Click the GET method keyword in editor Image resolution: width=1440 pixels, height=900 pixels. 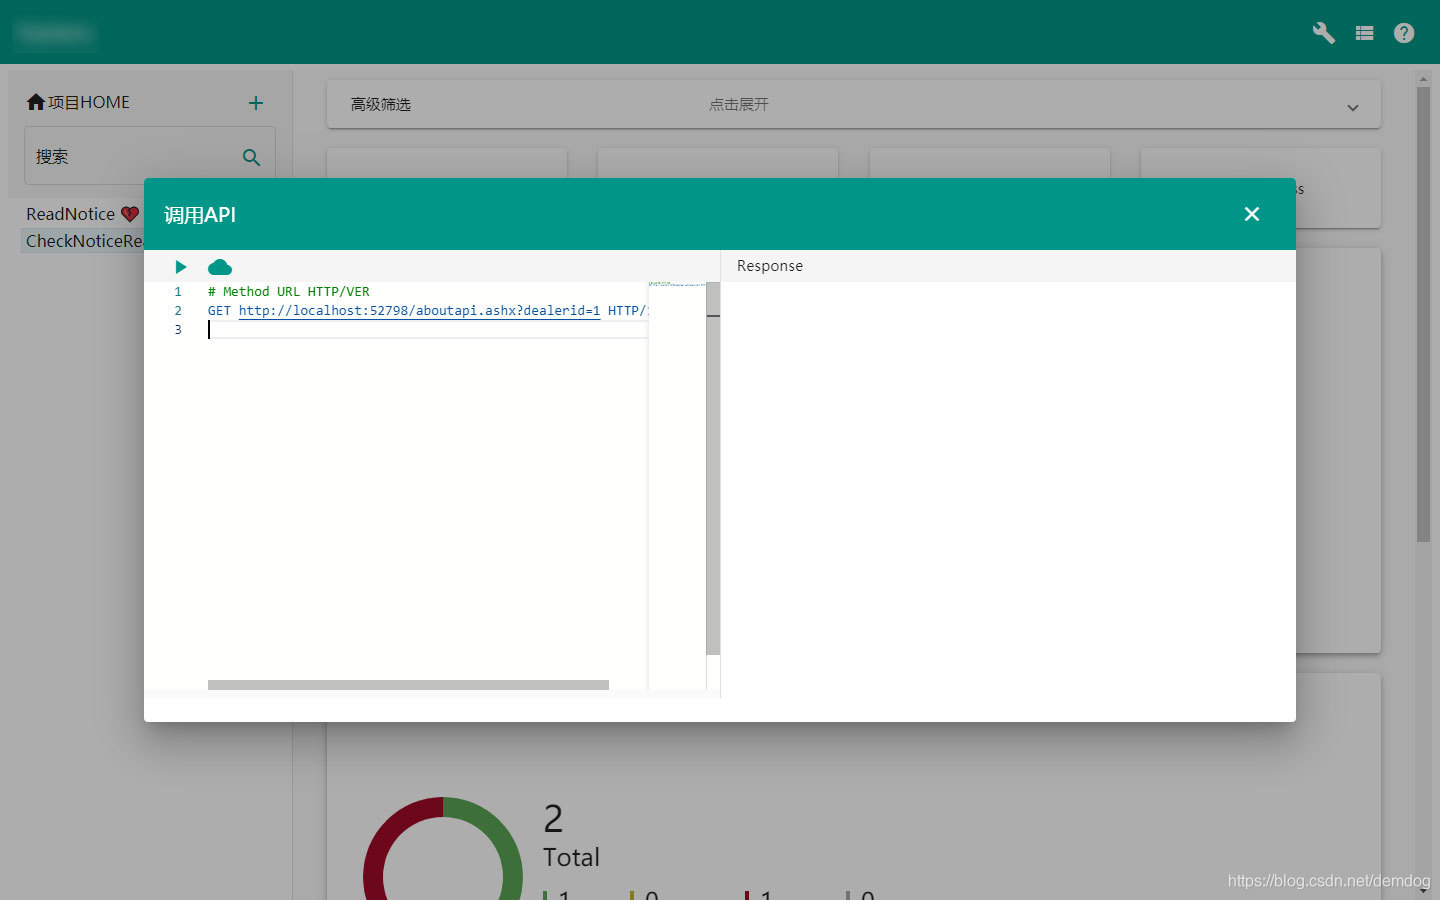click(x=219, y=311)
